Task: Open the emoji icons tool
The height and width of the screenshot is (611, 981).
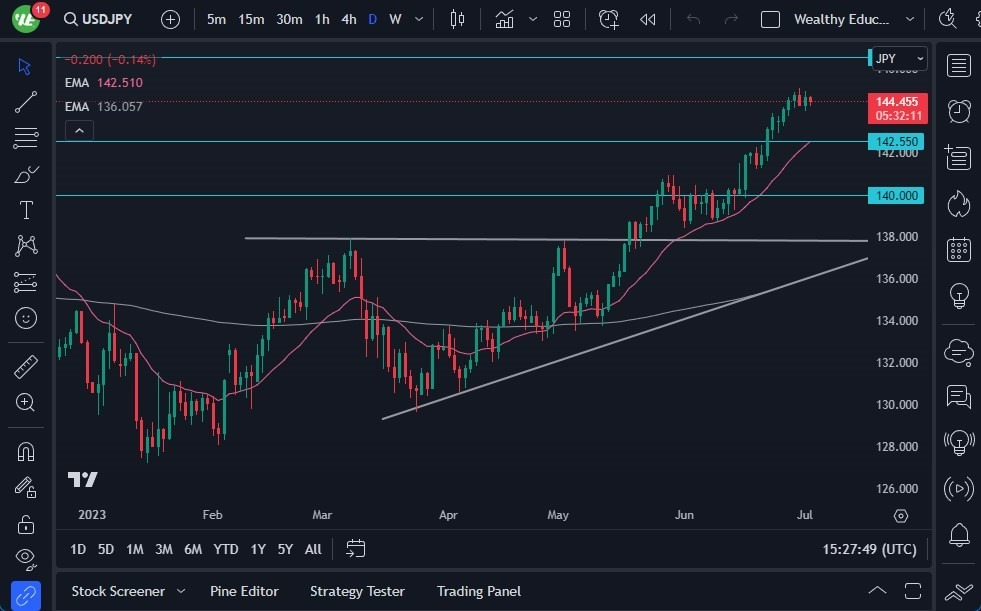Action: coord(26,318)
